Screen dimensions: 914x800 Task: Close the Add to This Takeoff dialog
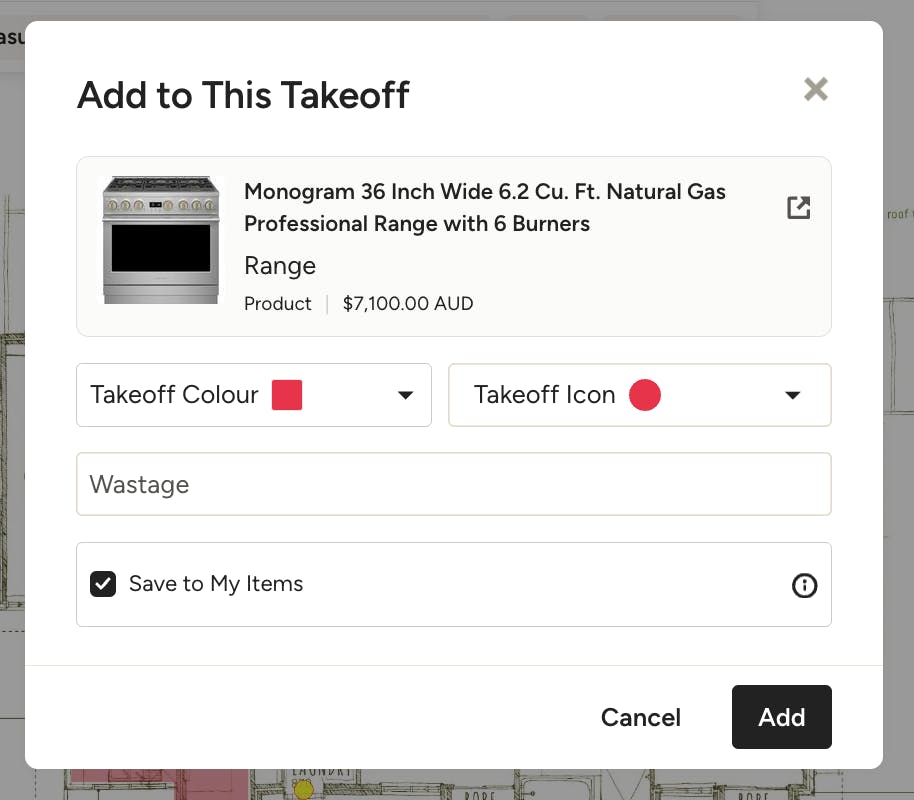[815, 89]
